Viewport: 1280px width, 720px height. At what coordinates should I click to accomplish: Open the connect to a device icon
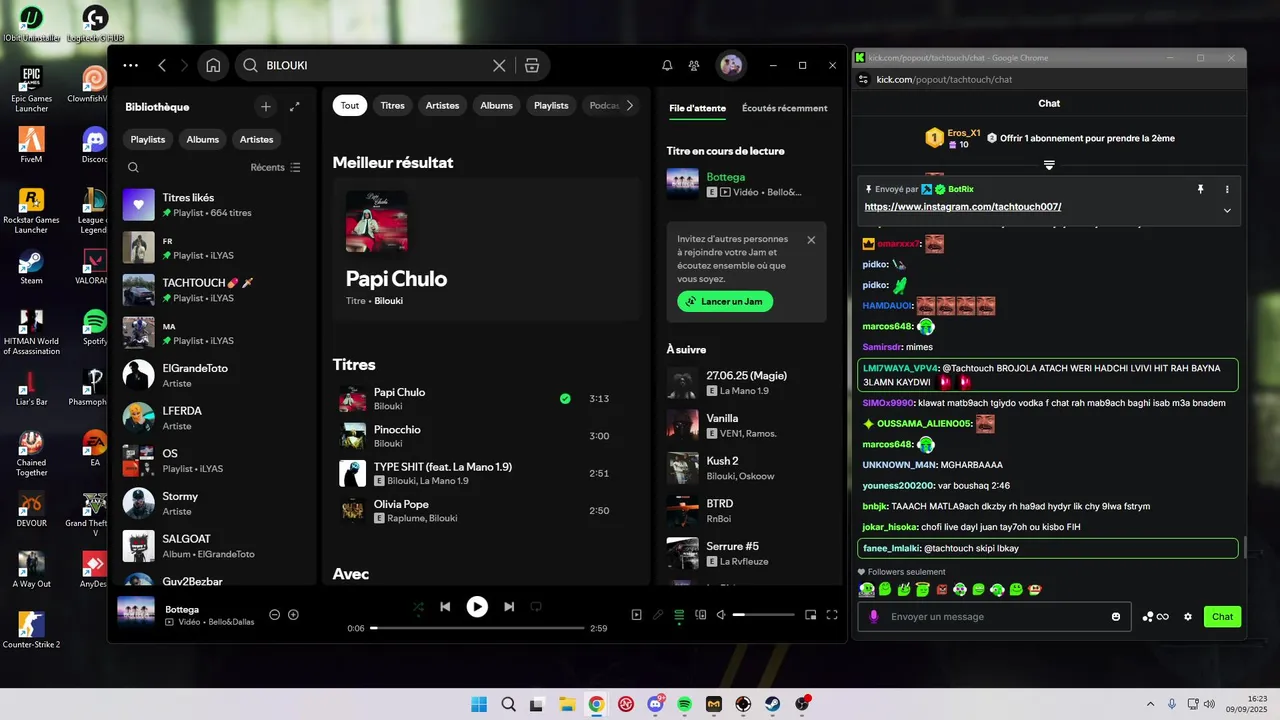[700, 615]
